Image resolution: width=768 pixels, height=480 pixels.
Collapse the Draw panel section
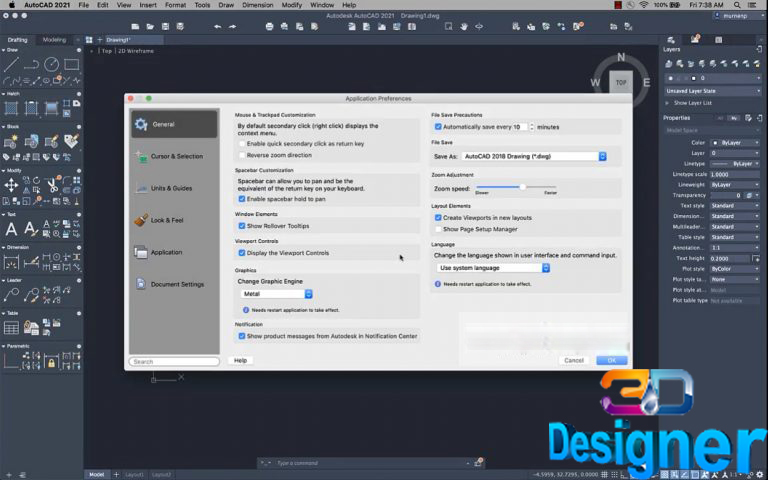click(x=4, y=50)
